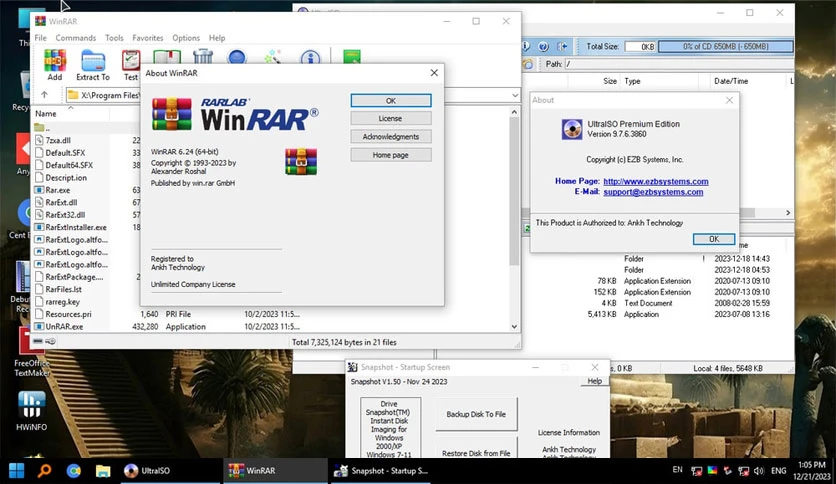This screenshot has height=484, width=836.
Task: Open File Explorer from the taskbar
Action: point(102,470)
